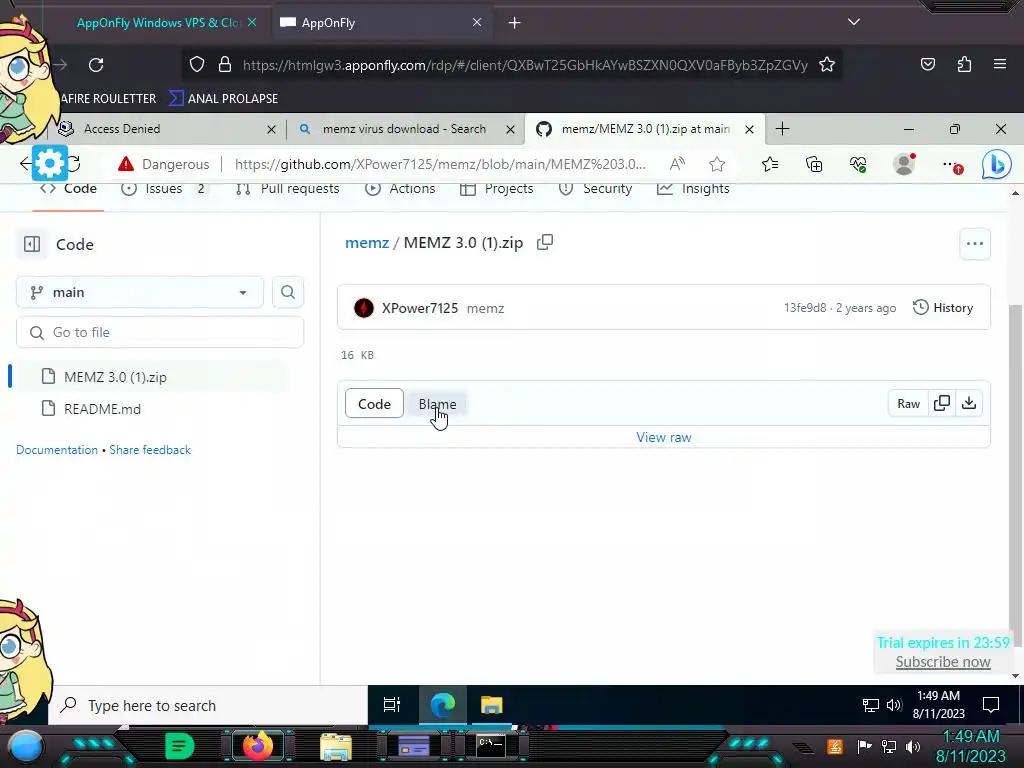Click the Subscribe now link

942,662
